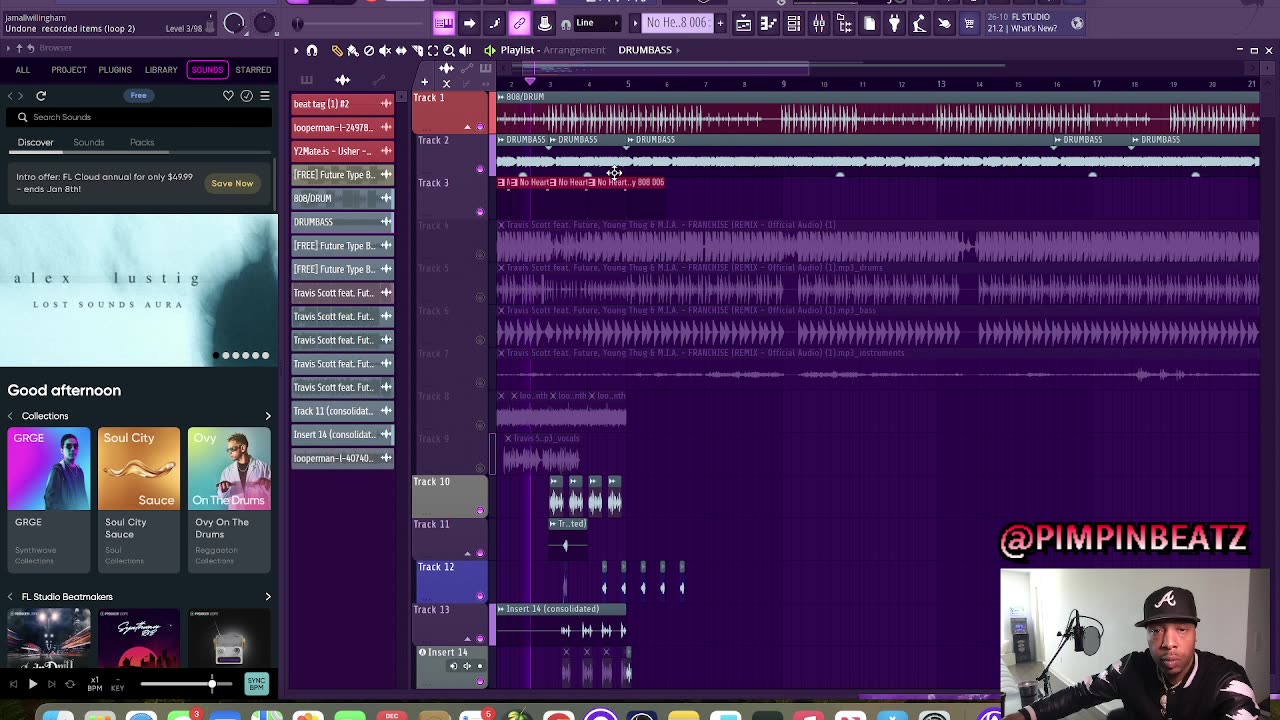Select the DRUMBASS clip in the picker
This screenshot has height=720, width=1280.
[343, 222]
